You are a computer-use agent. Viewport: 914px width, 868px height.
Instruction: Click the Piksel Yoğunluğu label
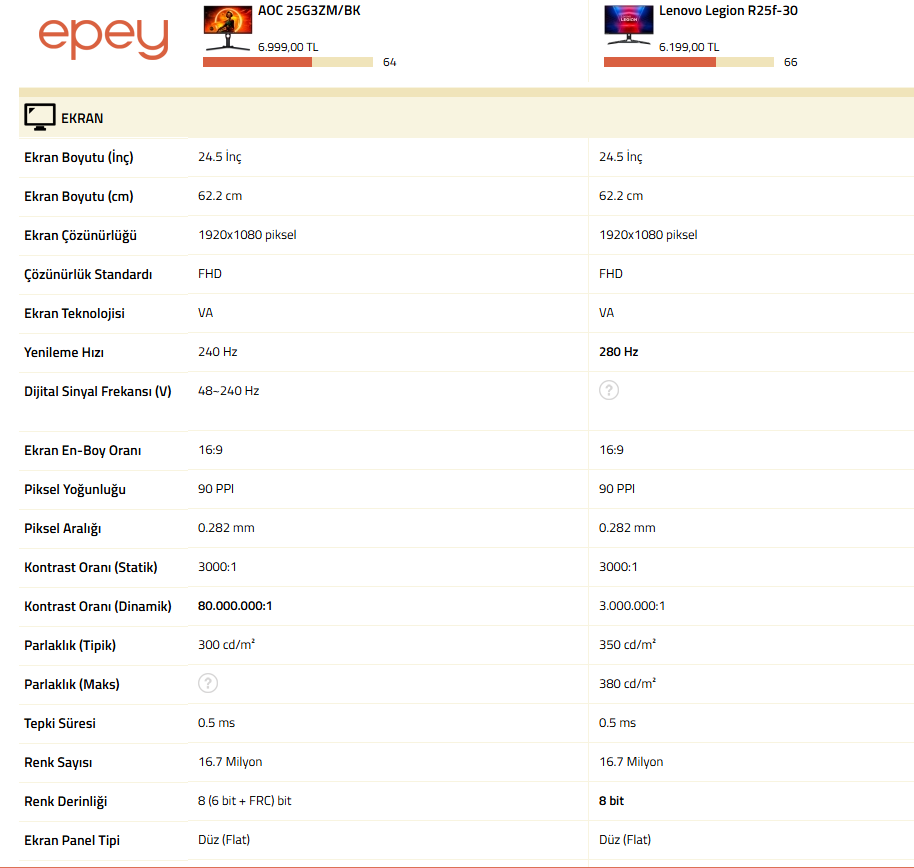coord(75,490)
